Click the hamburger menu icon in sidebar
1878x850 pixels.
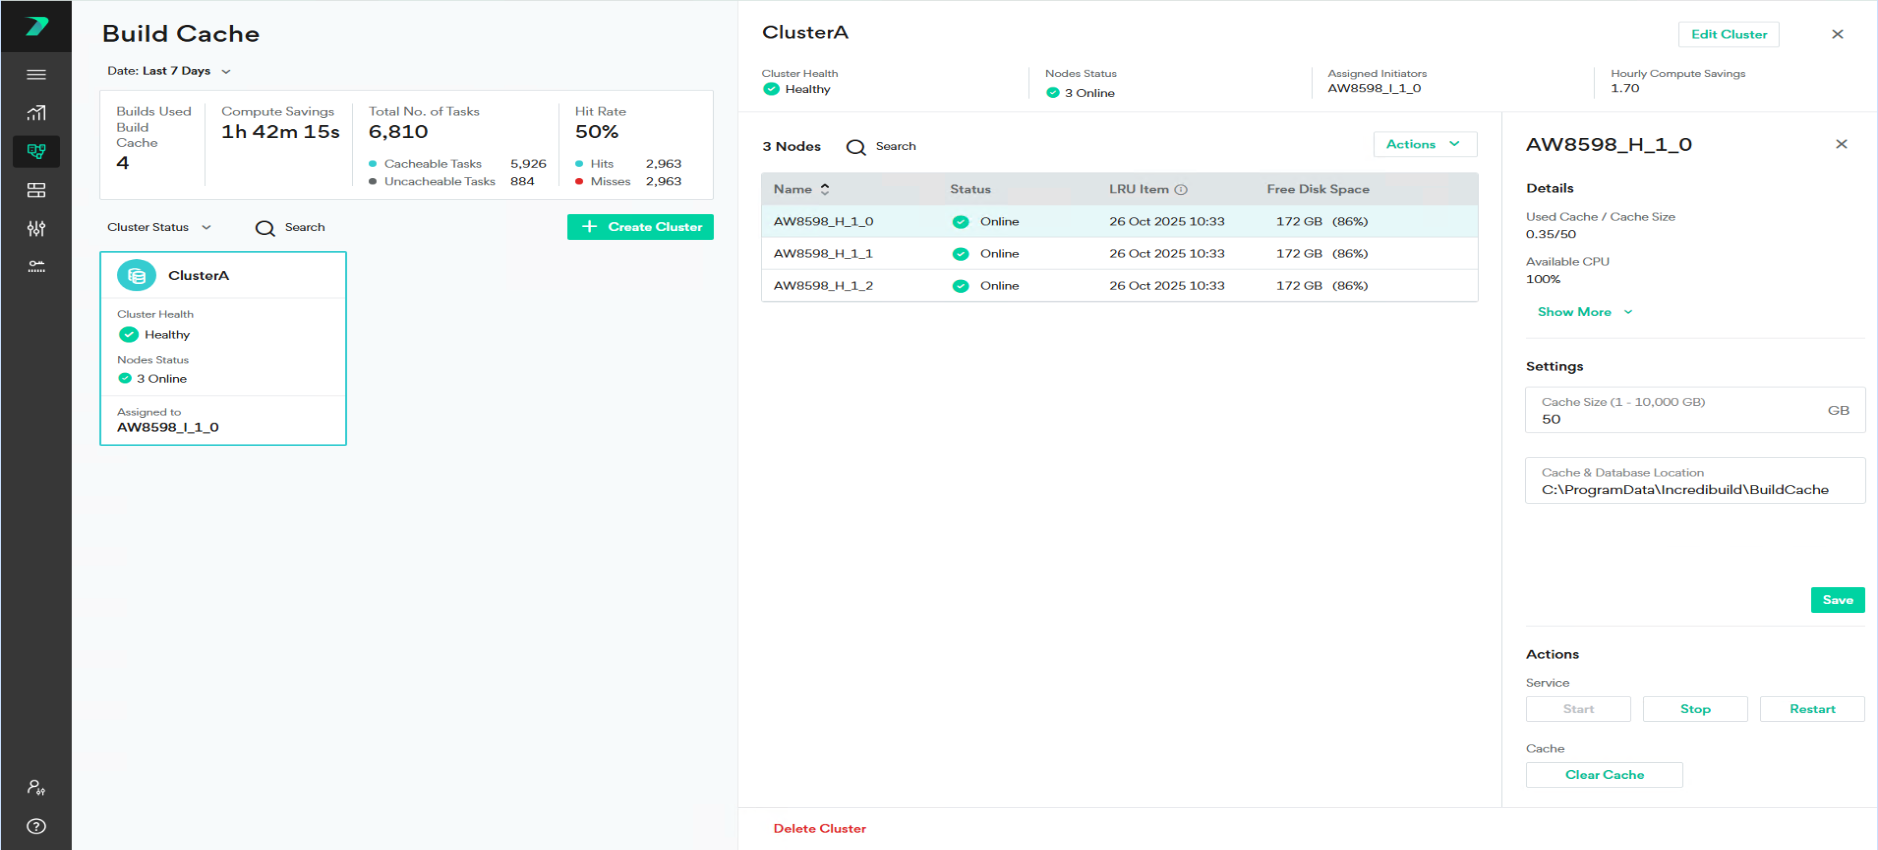pyautogui.click(x=36, y=75)
